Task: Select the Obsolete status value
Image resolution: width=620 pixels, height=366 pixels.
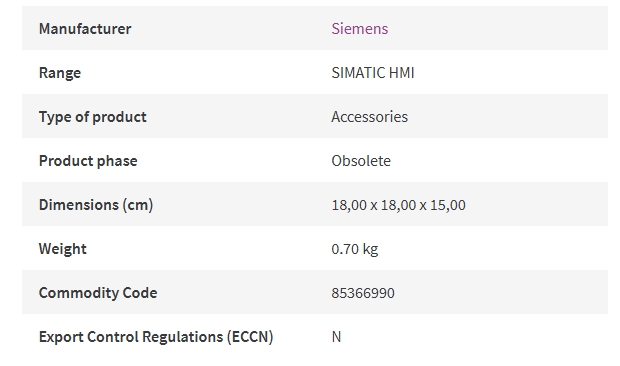Action: [361, 160]
